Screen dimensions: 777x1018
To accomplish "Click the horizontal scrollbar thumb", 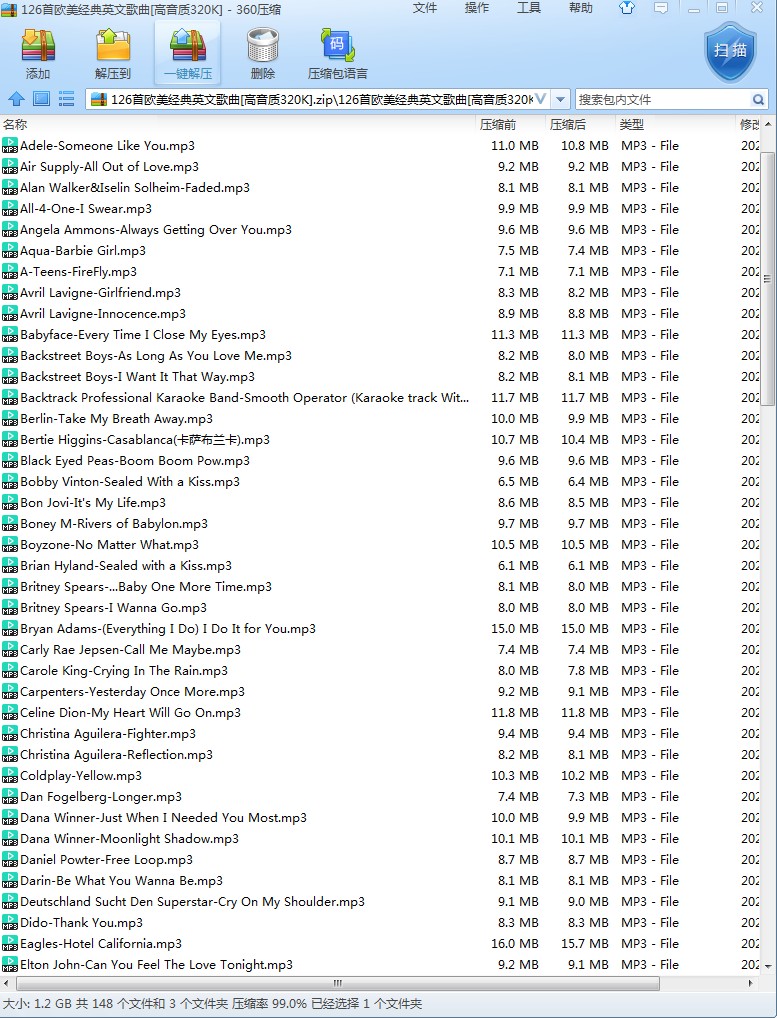I will point(336,983).
